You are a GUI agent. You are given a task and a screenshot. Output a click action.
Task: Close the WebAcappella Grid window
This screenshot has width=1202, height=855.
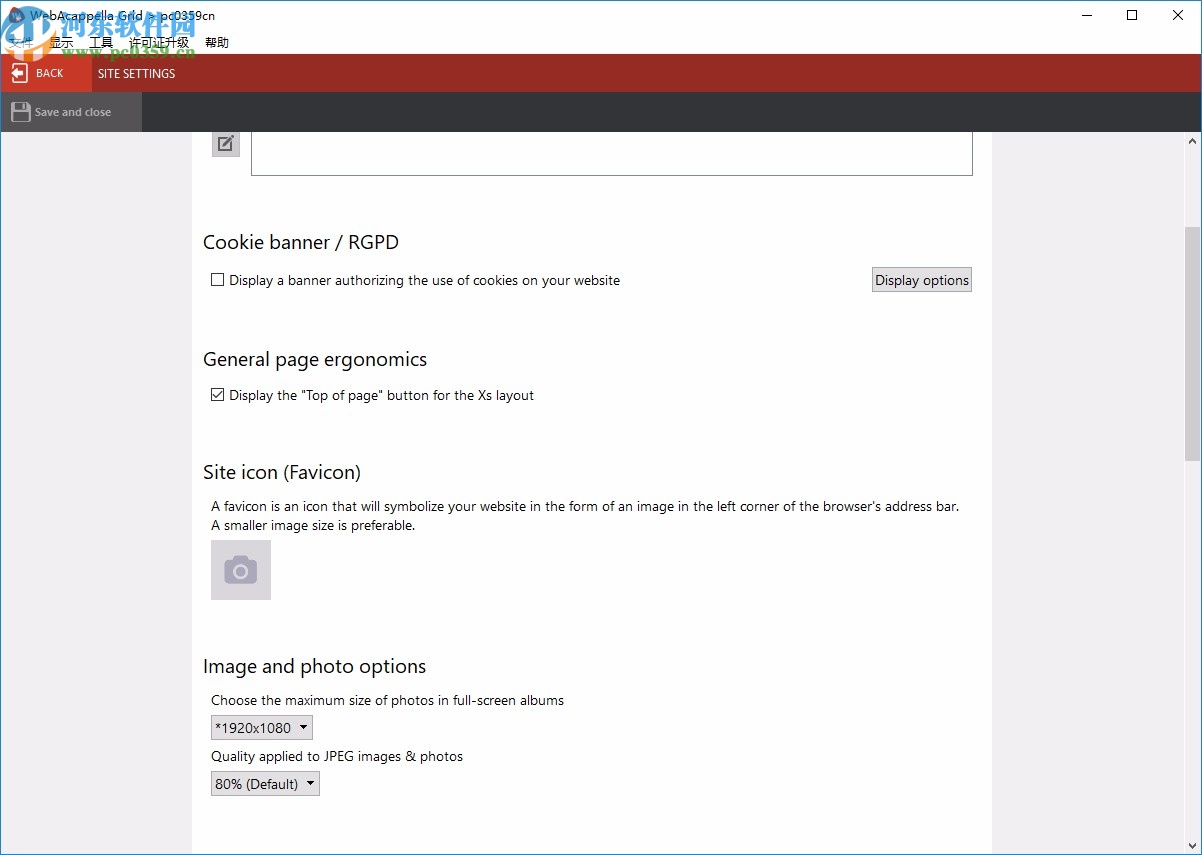[x=1178, y=15]
